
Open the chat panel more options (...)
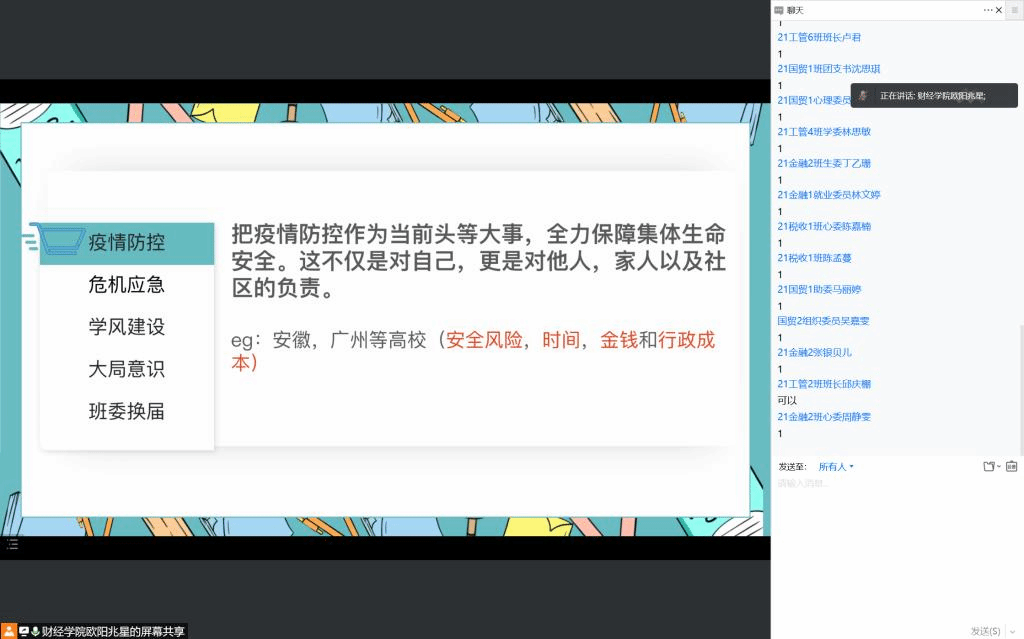pyautogui.click(x=987, y=10)
